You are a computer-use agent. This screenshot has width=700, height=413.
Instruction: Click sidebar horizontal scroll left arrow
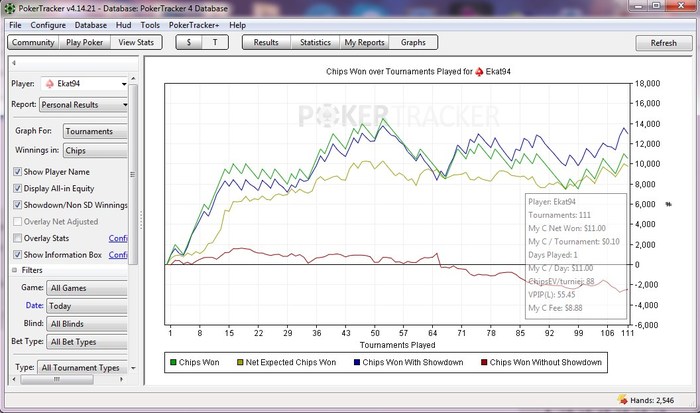(14, 379)
